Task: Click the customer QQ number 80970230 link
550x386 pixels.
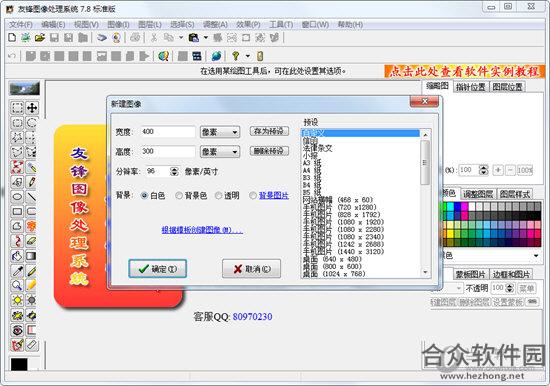Action: (x=253, y=317)
